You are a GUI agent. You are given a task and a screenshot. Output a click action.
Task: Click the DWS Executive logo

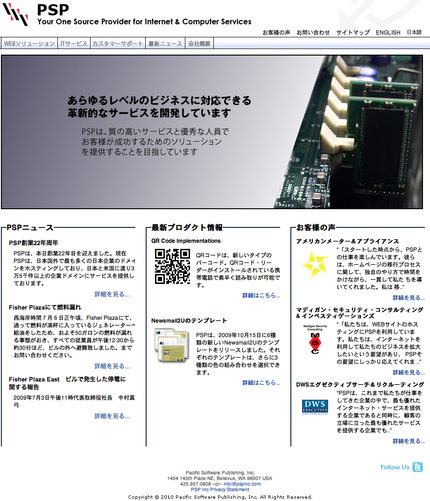[315, 407]
